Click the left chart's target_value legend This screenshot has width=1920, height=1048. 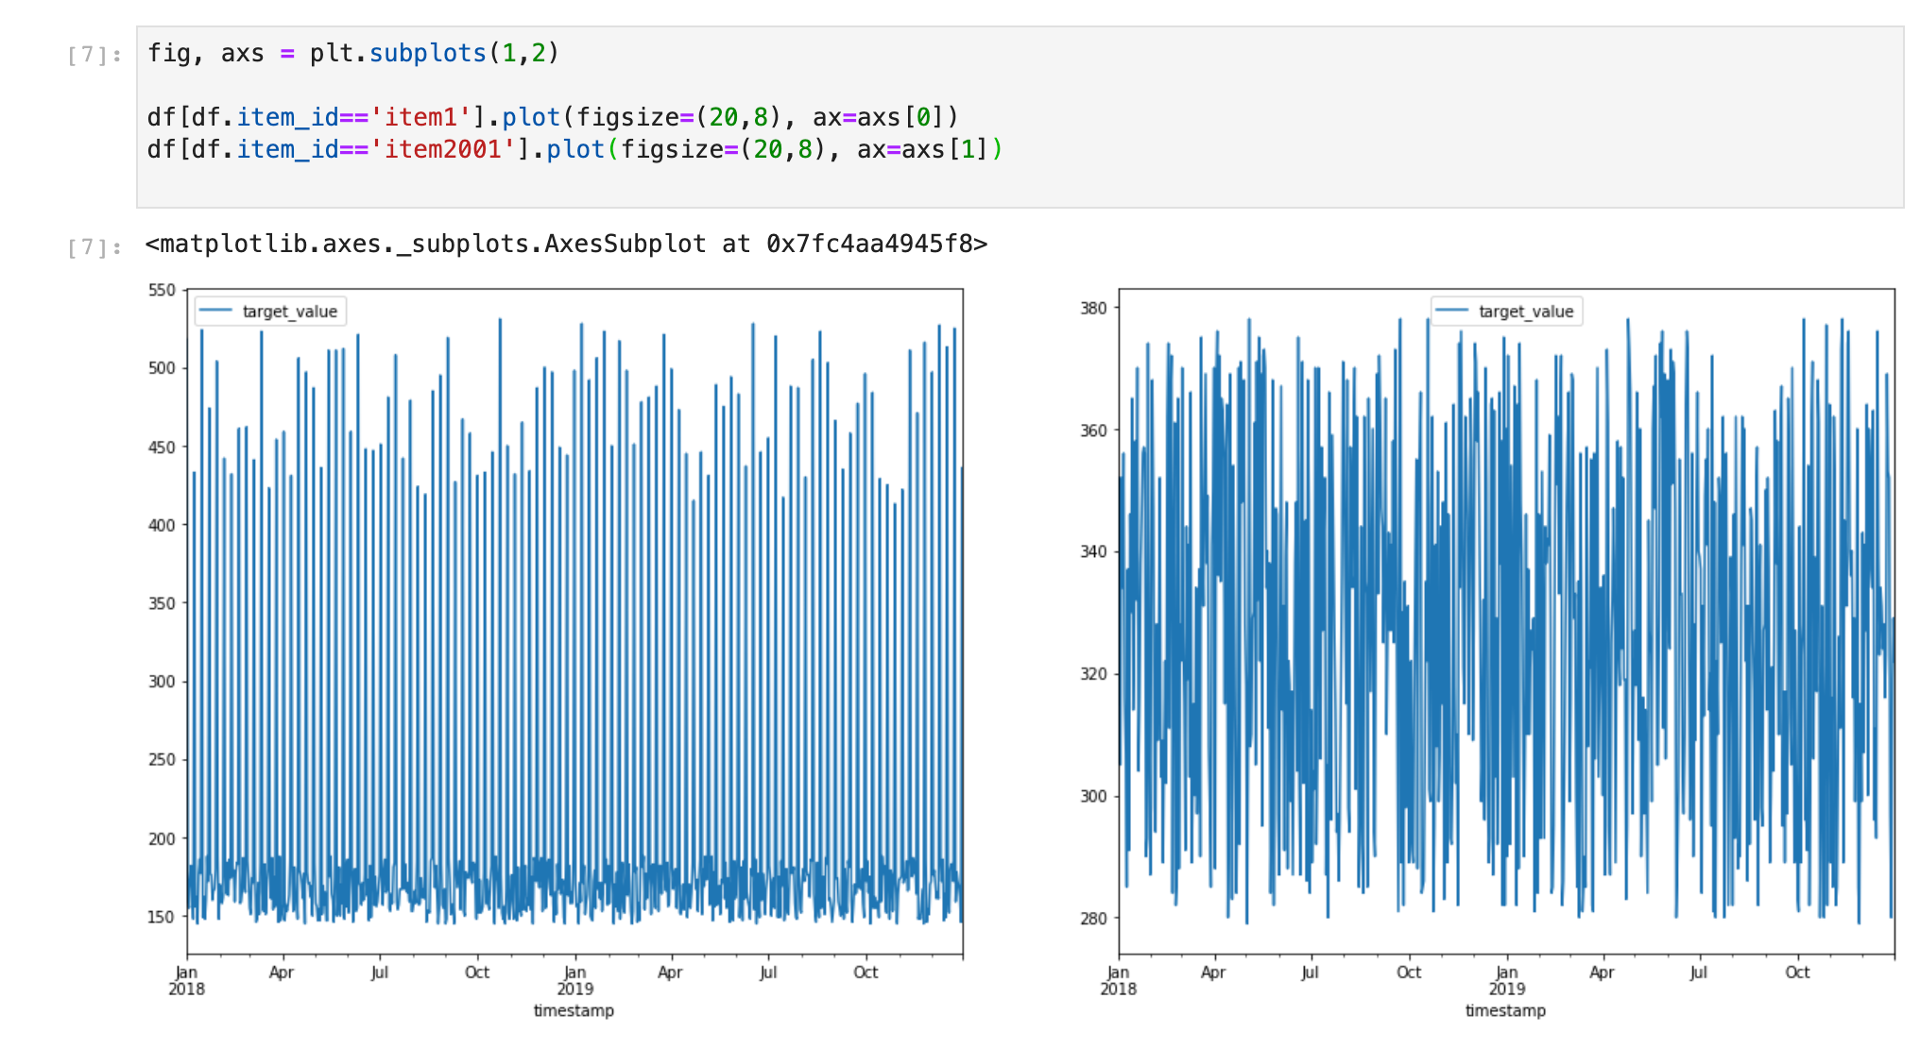[270, 311]
